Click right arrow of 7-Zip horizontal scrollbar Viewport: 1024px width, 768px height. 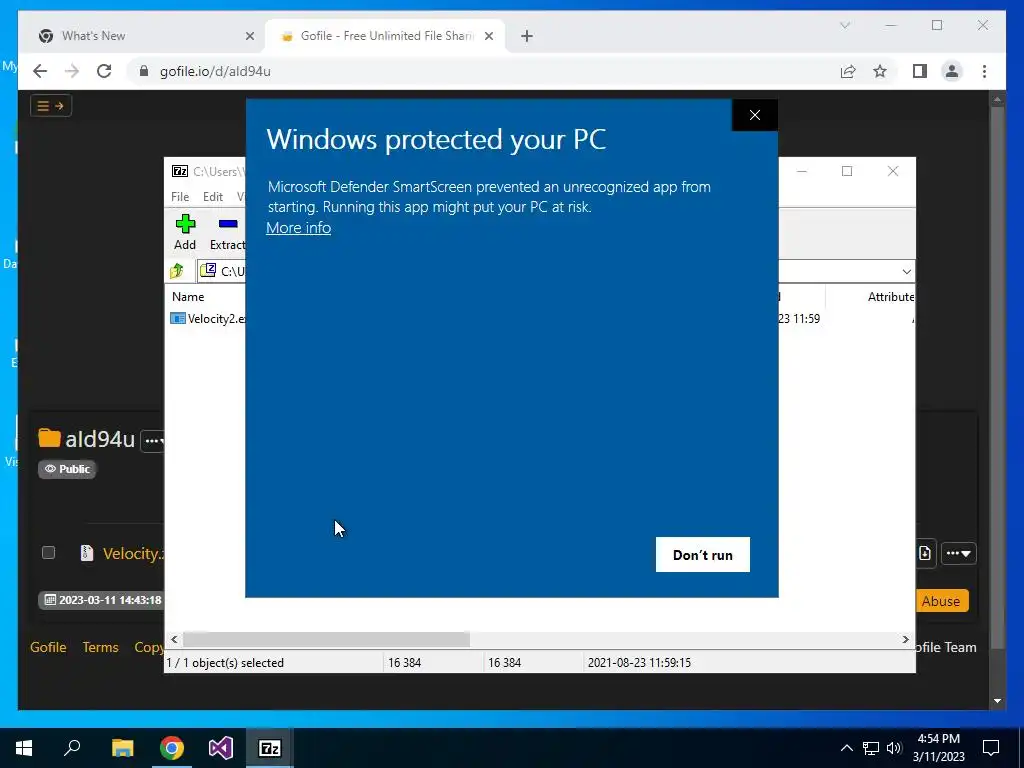(x=905, y=639)
